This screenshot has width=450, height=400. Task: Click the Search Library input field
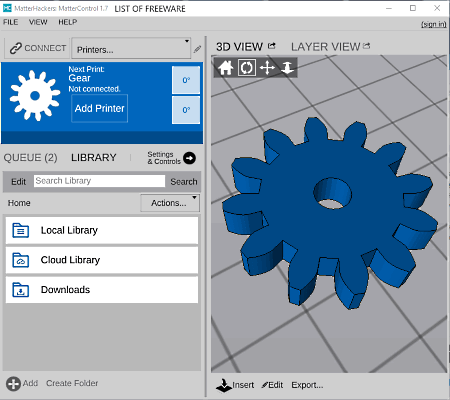[99, 181]
